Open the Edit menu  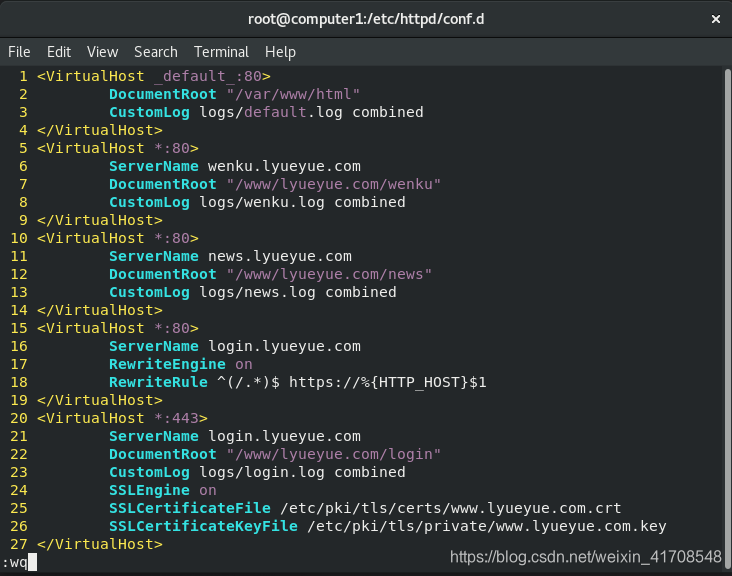[x=59, y=52]
